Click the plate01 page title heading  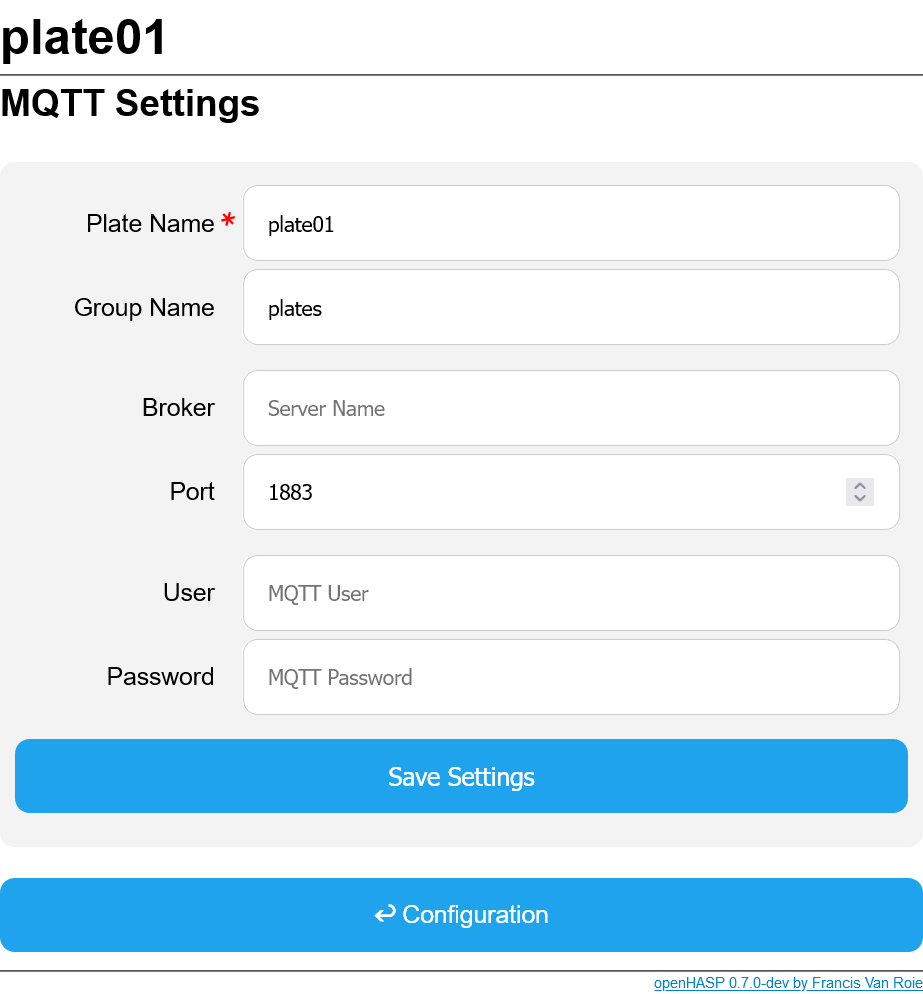pos(84,38)
